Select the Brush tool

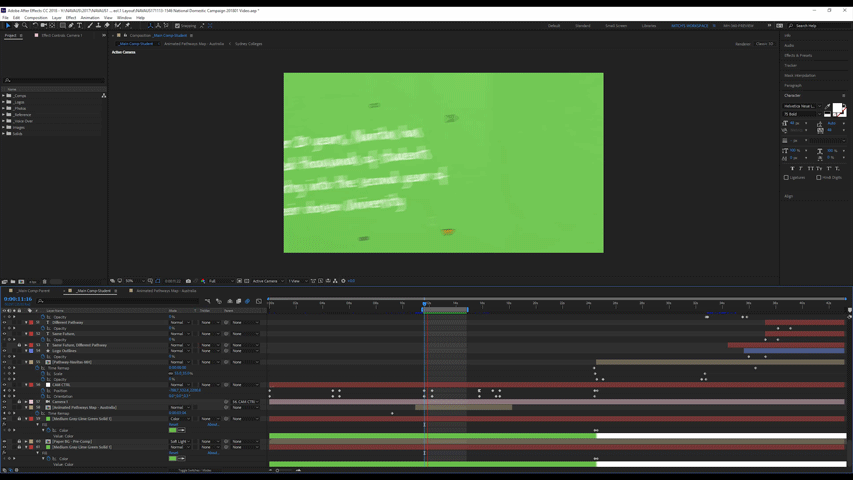pyautogui.click(x=90, y=26)
